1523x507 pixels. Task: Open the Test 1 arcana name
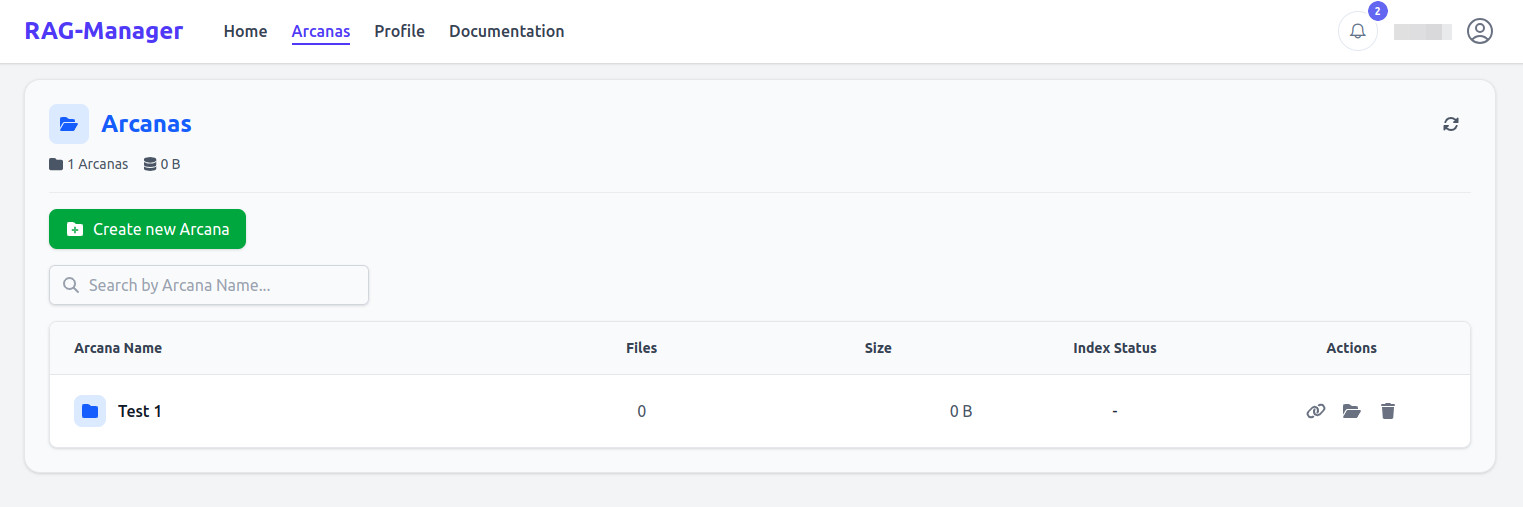point(140,411)
